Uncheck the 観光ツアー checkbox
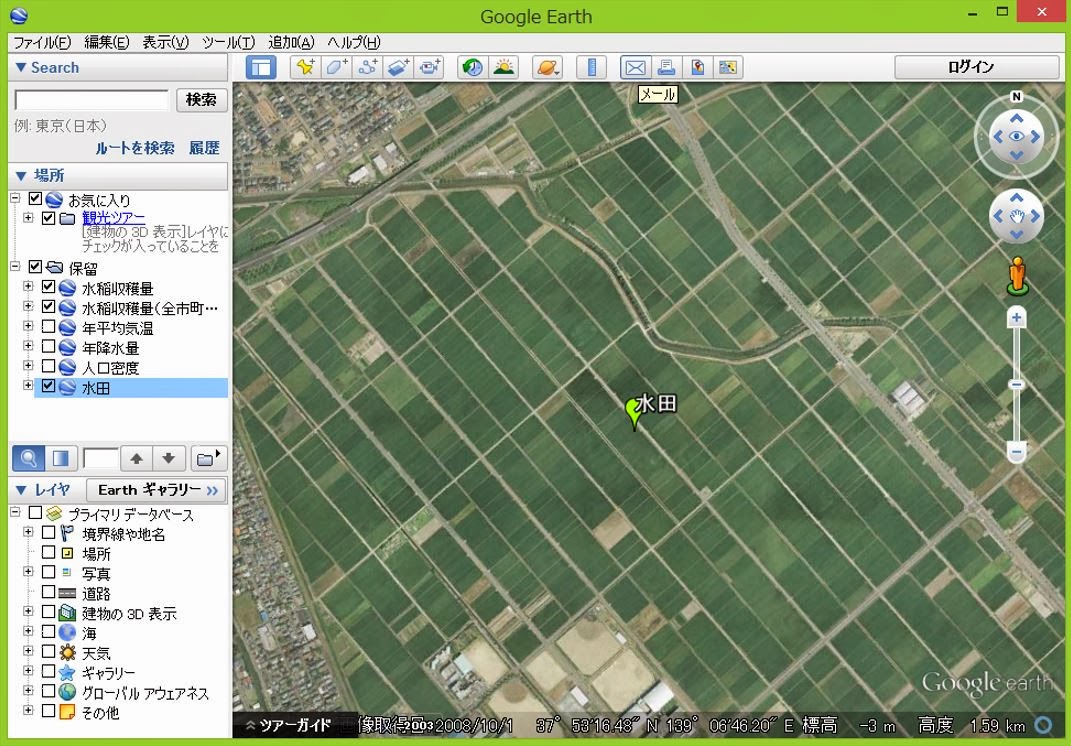The height and width of the screenshot is (746, 1071). tap(48, 218)
